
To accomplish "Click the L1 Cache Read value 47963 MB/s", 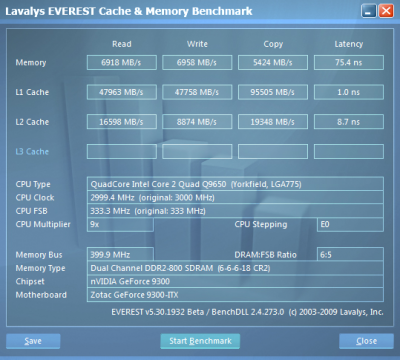I will [x=122, y=92].
